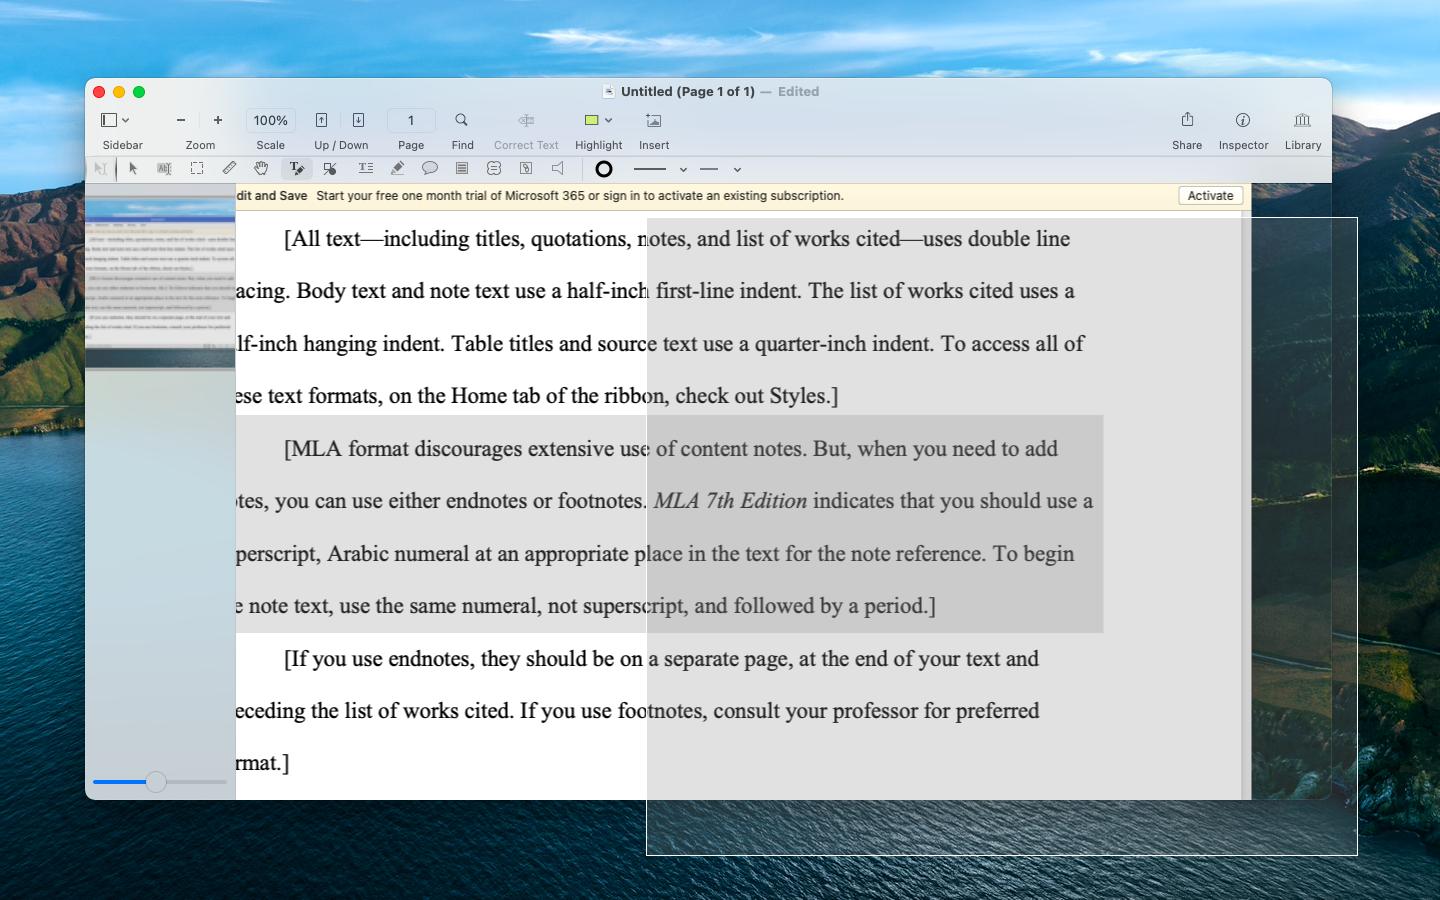The width and height of the screenshot is (1440, 900).
Task: Click the thumbnail size slider
Action: point(156,782)
